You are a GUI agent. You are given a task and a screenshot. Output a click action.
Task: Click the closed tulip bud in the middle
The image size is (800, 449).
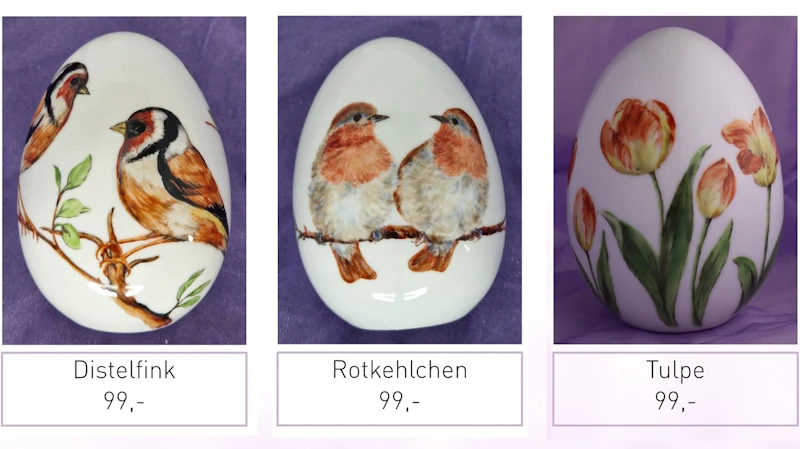[x=716, y=189]
